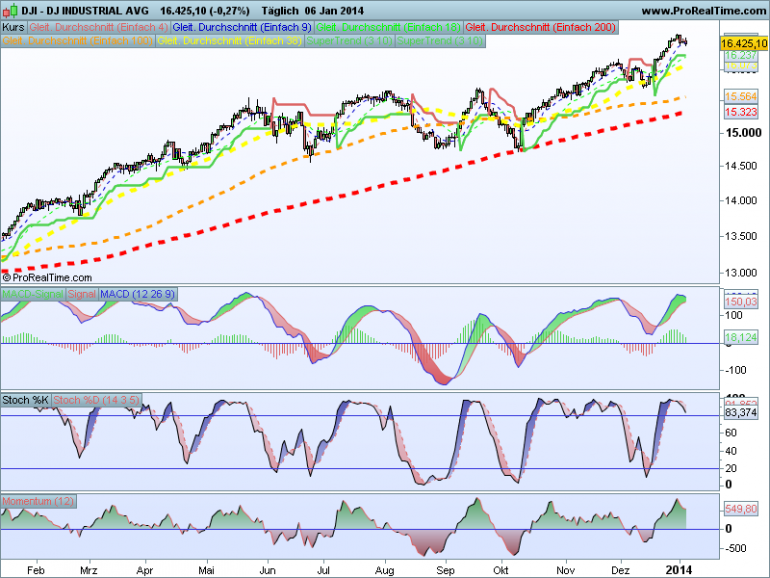This screenshot has width=770, height=578.
Task: Click the Feb month on time axis
Action: pyautogui.click(x=36, y=570)
